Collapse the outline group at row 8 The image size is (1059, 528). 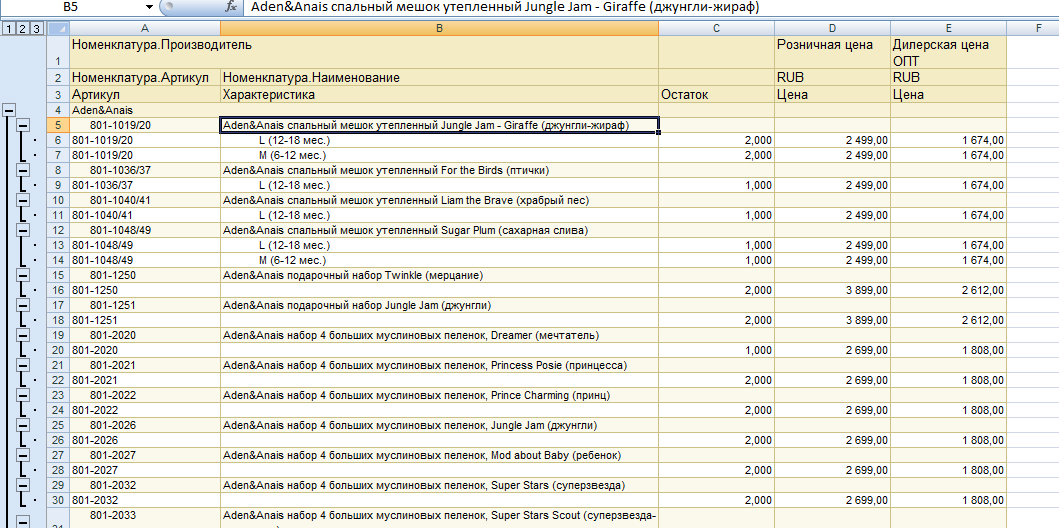(x=22, y=169)
